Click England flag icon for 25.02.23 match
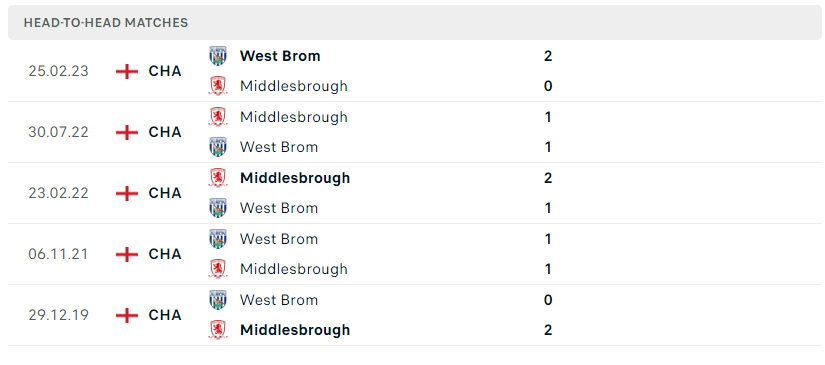 127,71
